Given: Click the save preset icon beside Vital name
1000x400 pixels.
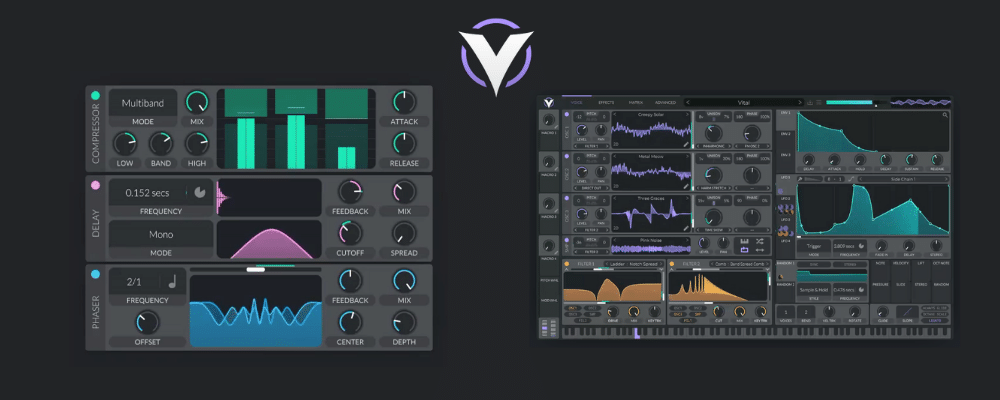Looking at the screenshot, I should (810, 102).
